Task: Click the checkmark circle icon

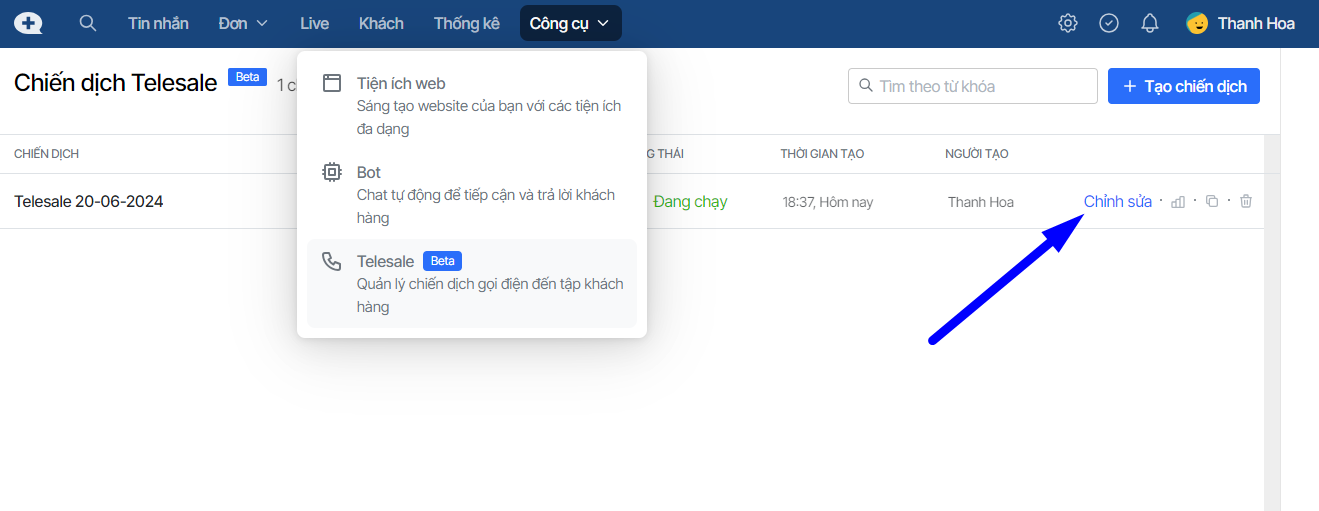Action: point(1109,23)
